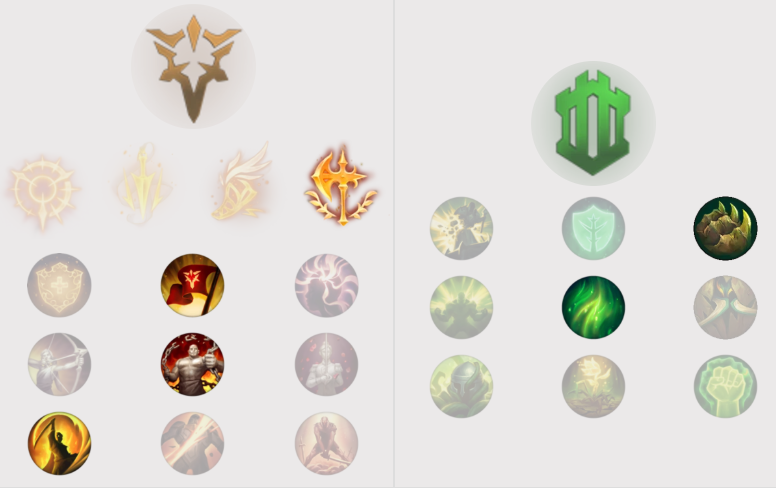The image size is (776, 490).
Task: Choose the Last Stand rune
Action: click(326, 443)
